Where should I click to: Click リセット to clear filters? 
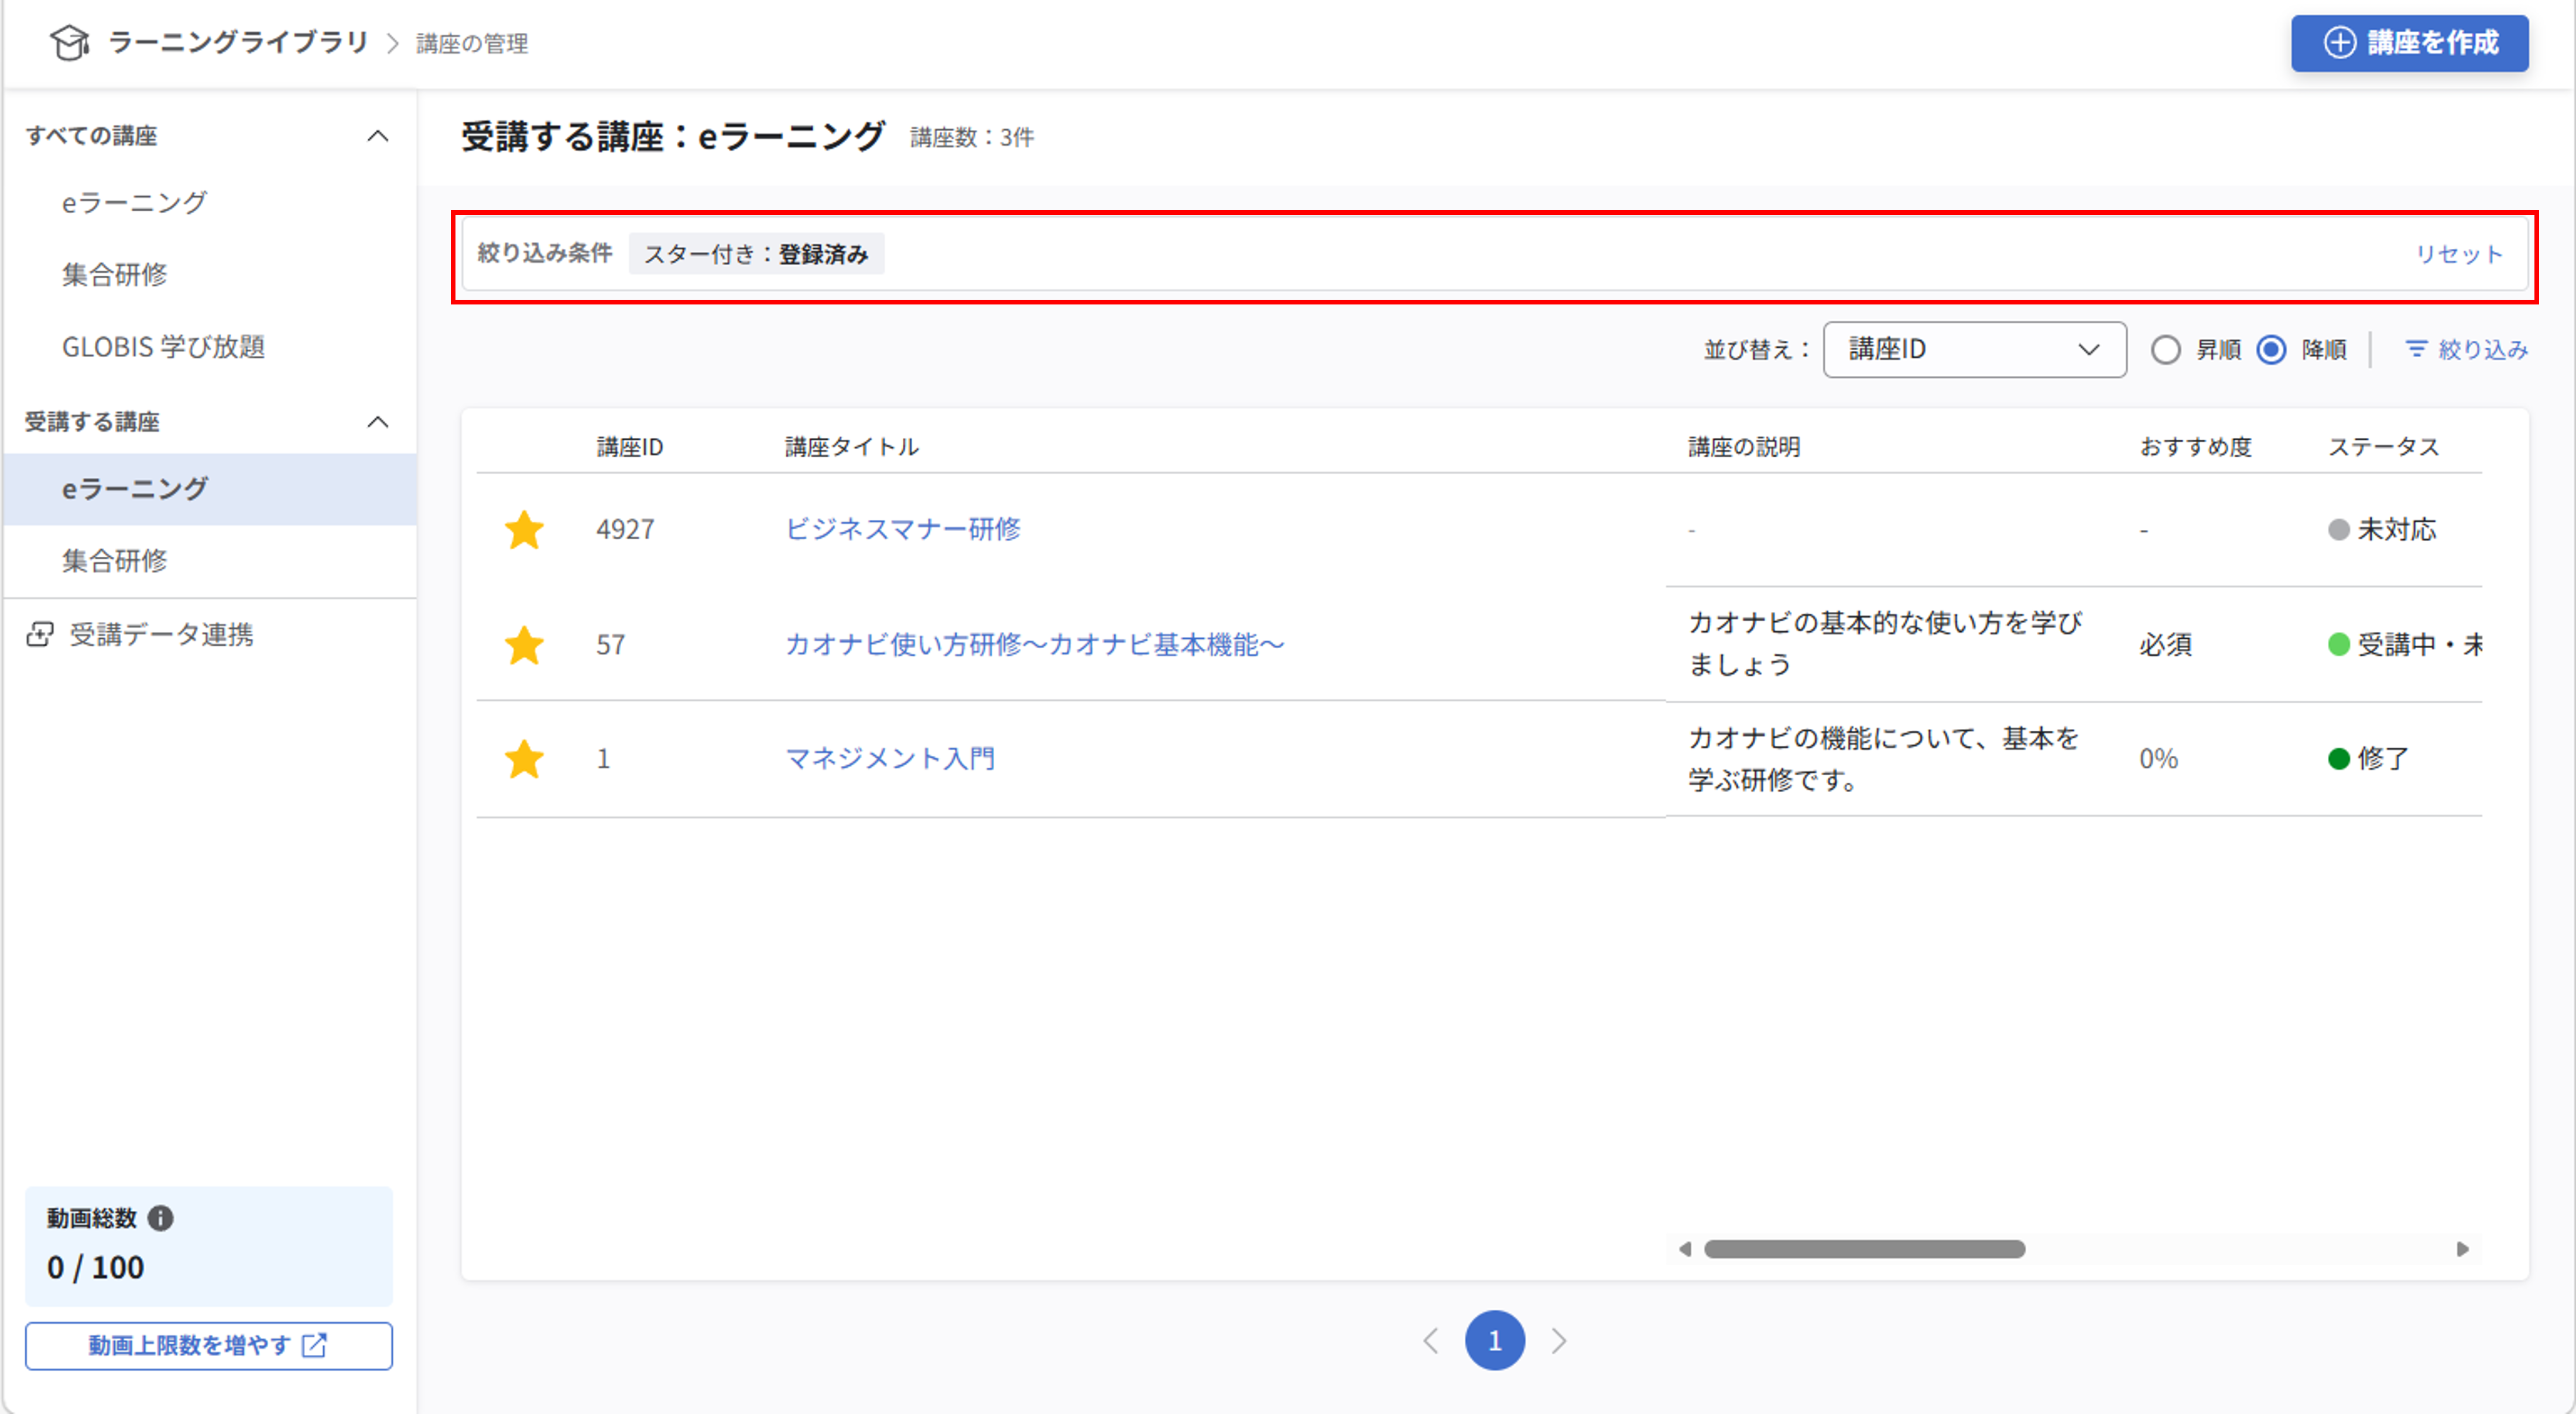[2460, 254]
